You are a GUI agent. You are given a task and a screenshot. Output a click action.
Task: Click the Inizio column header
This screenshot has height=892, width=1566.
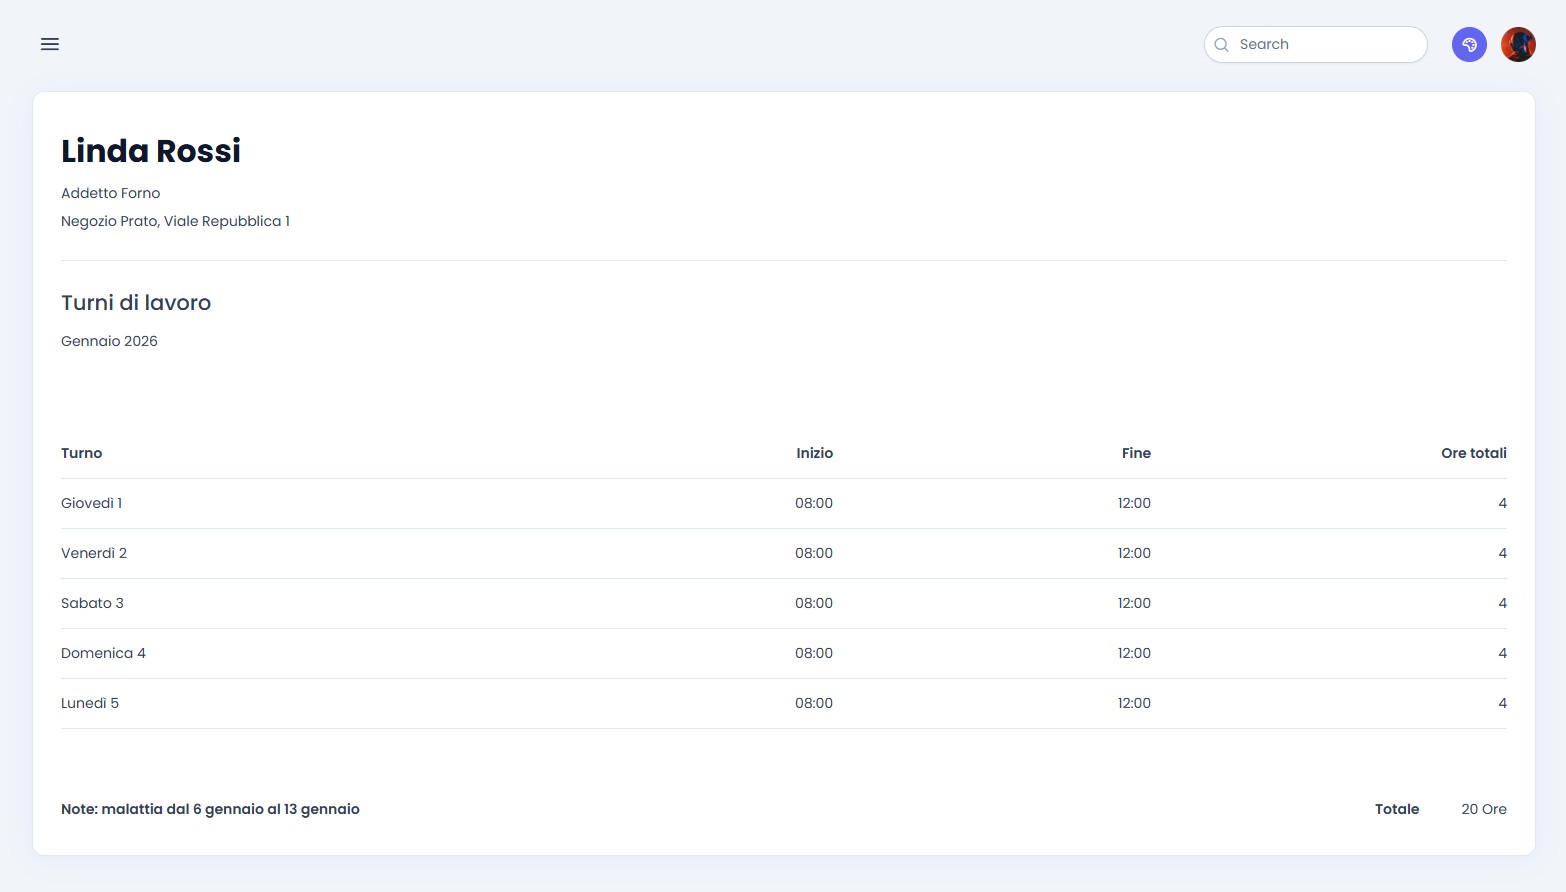[x=814, y=453]
